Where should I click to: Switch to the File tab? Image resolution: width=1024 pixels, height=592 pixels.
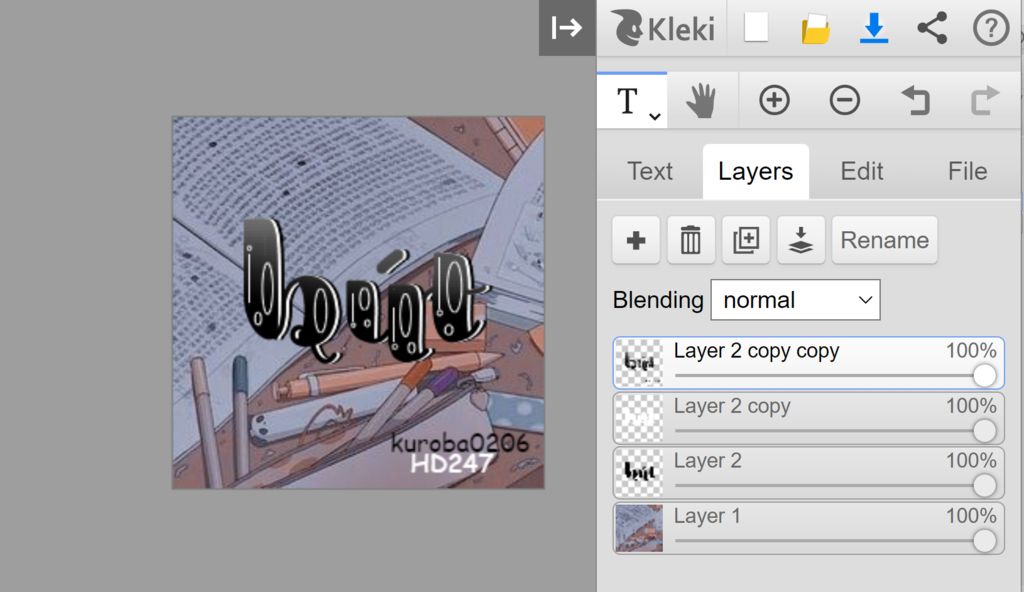pyautogui.click(x=967, y=171)
